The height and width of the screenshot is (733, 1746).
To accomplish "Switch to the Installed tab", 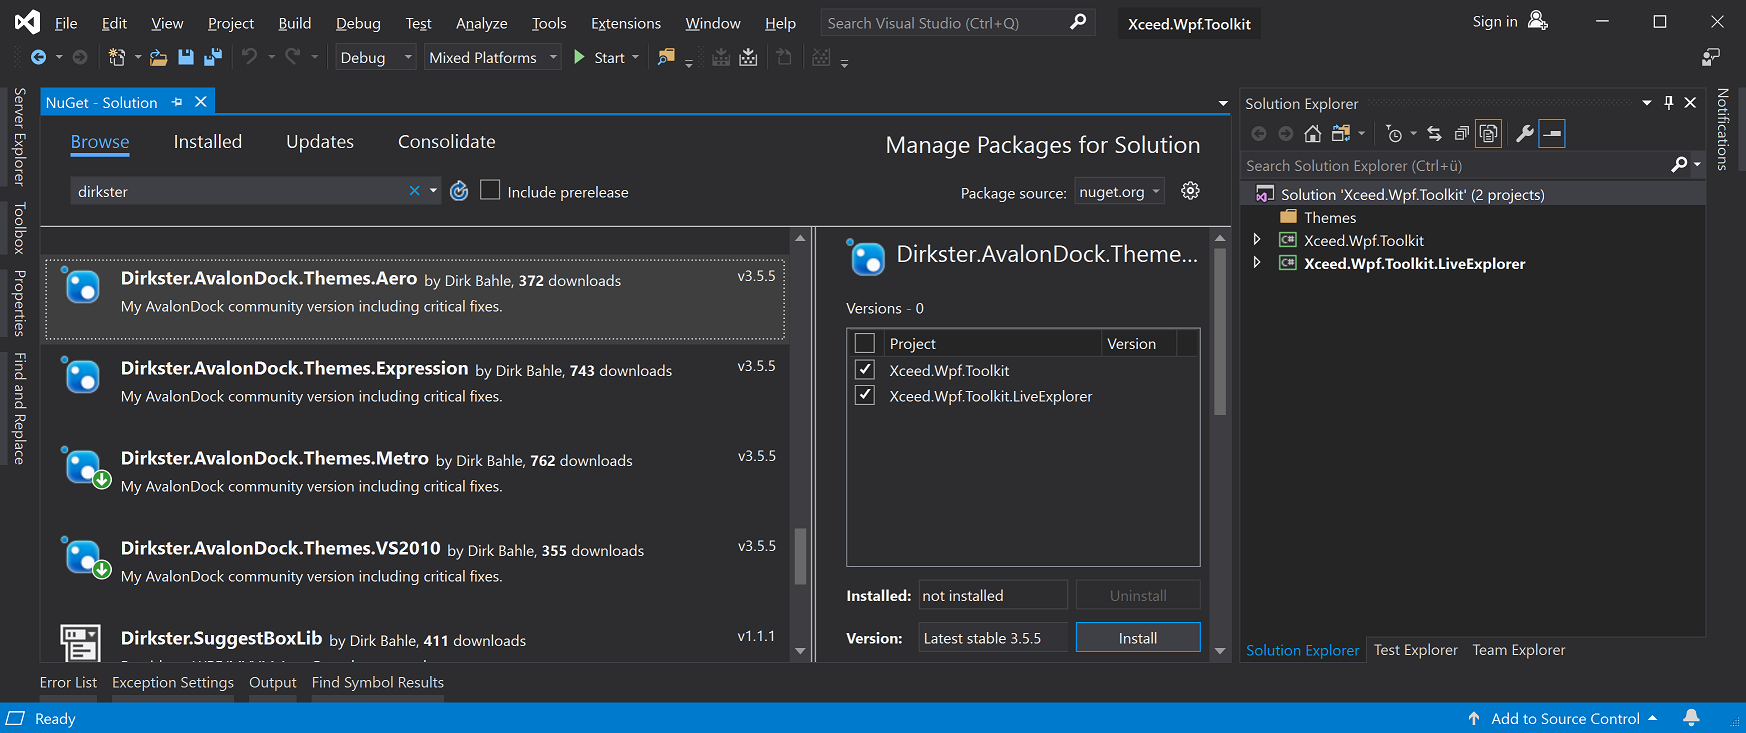I will [x=208, y=142].
